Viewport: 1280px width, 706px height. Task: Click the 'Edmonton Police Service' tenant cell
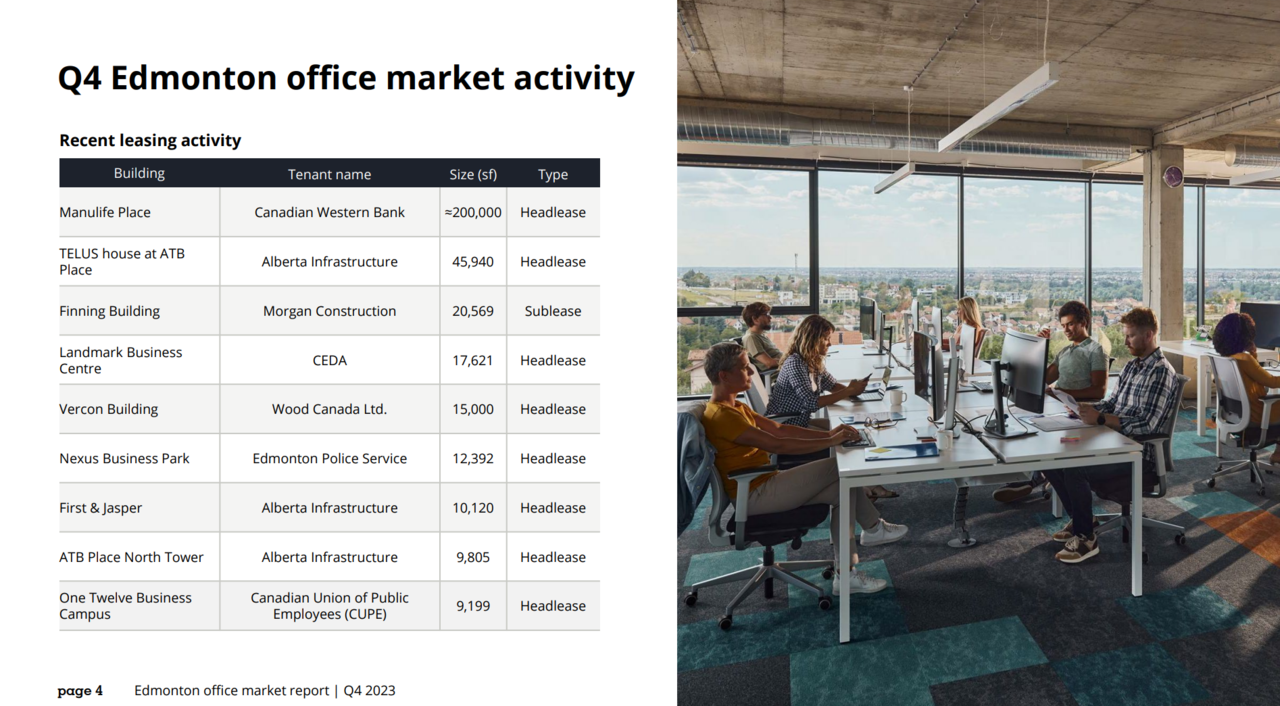pyautogui.click(x=329, y=458)
